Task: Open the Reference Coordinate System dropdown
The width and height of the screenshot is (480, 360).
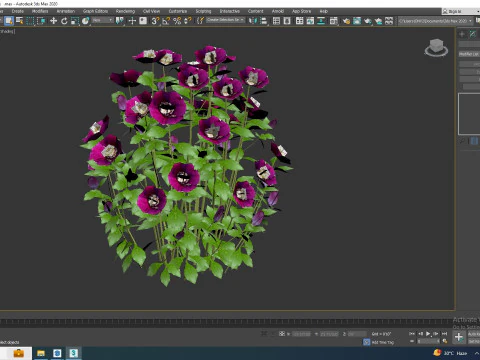Action: click(103, 20)
